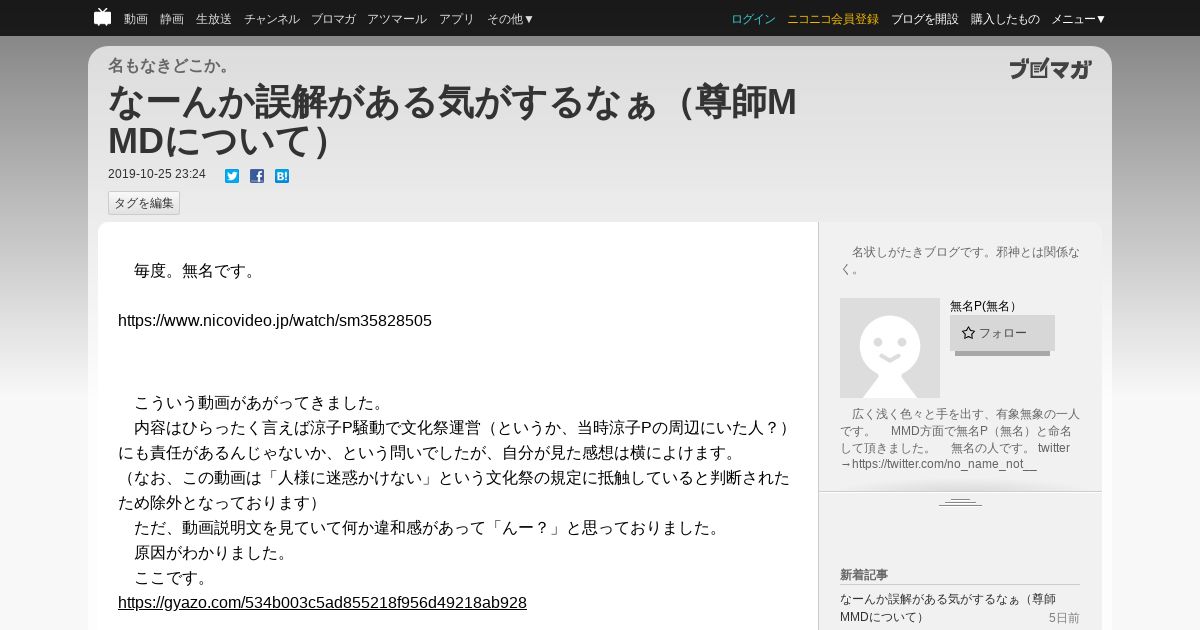Expand the その他▼ dropdown
The width and height of the screenshot is (1200, 630).
511,19
